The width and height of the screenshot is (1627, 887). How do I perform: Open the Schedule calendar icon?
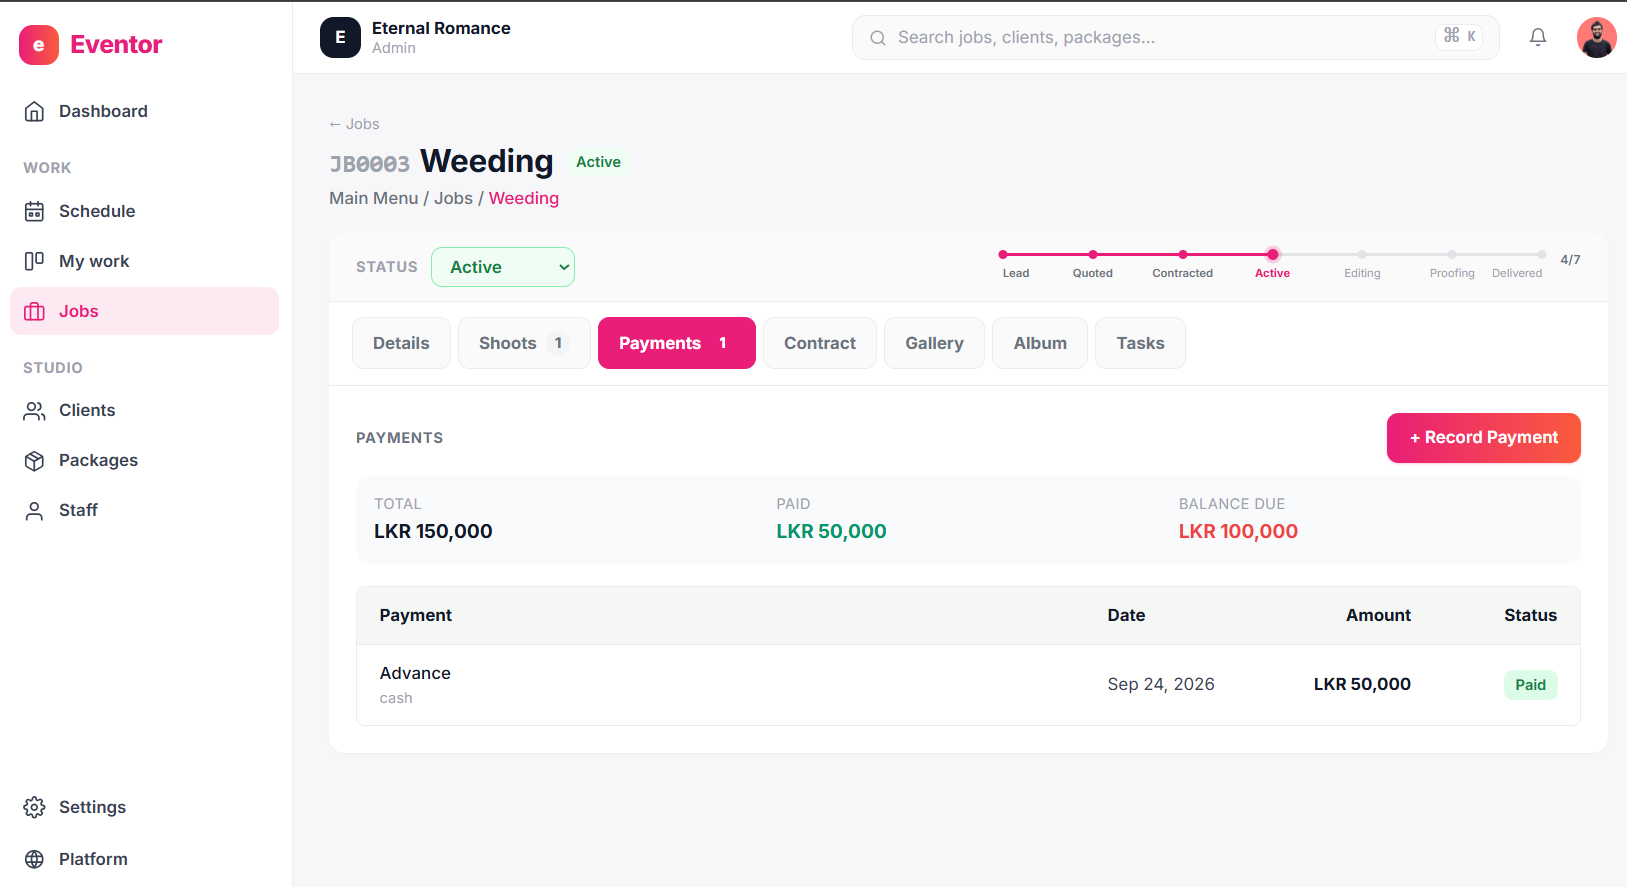tap(34, 211)
